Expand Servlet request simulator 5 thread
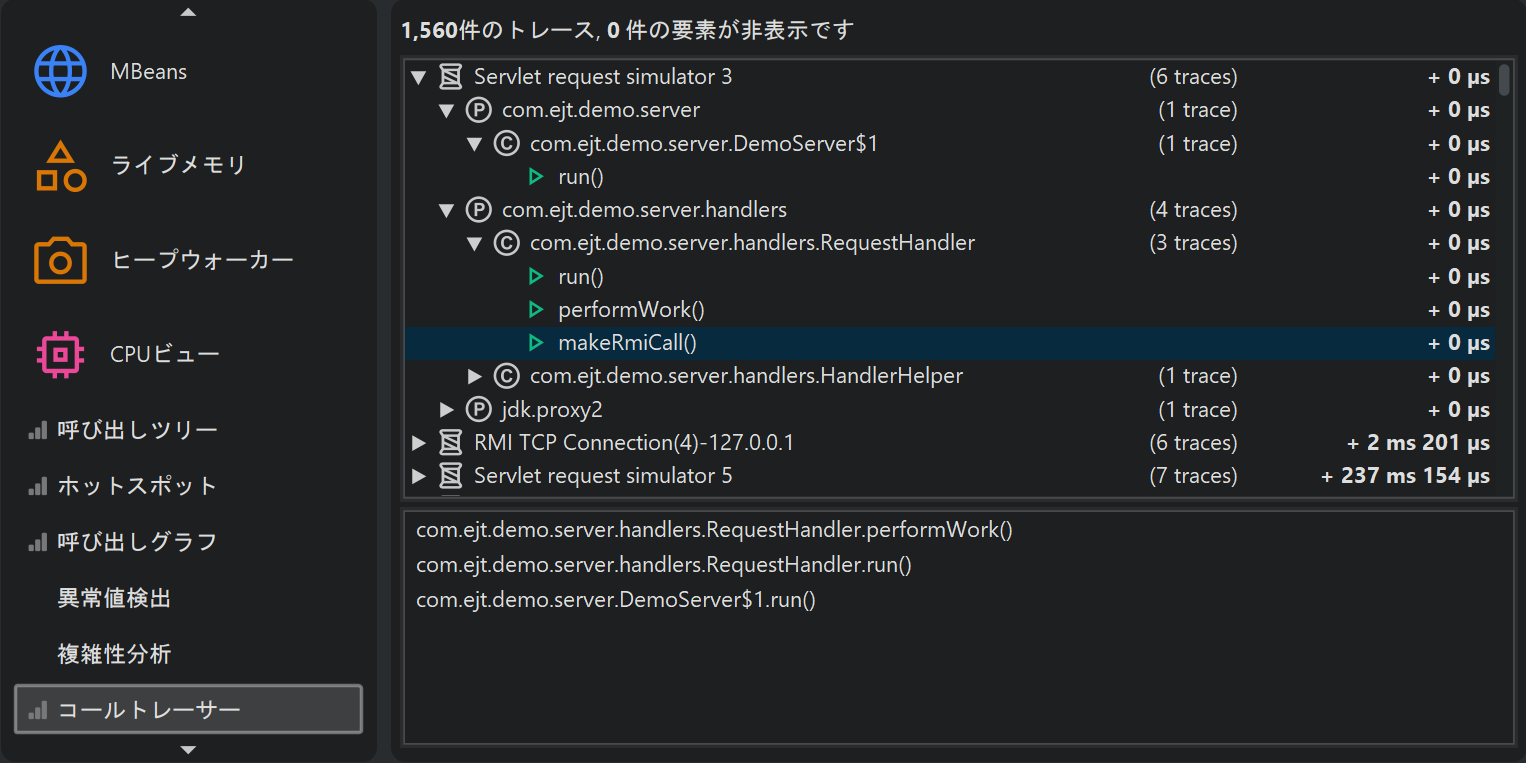This screenshot has height=763, width=1526. tap(419, 476)
